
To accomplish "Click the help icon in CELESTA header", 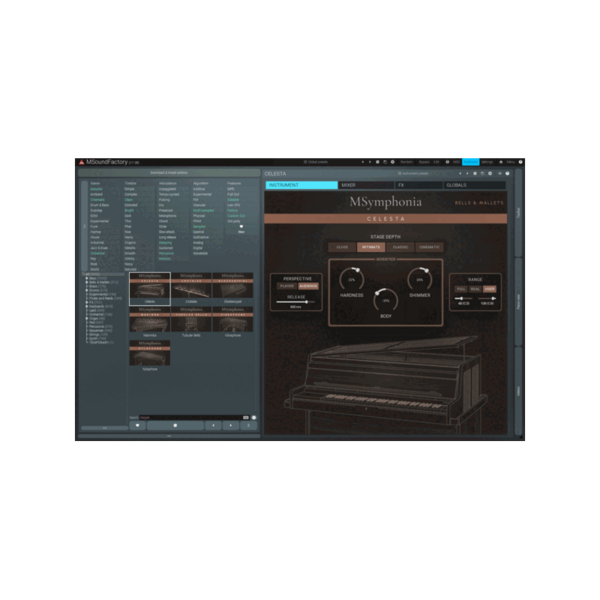I will tap(507, 174).
